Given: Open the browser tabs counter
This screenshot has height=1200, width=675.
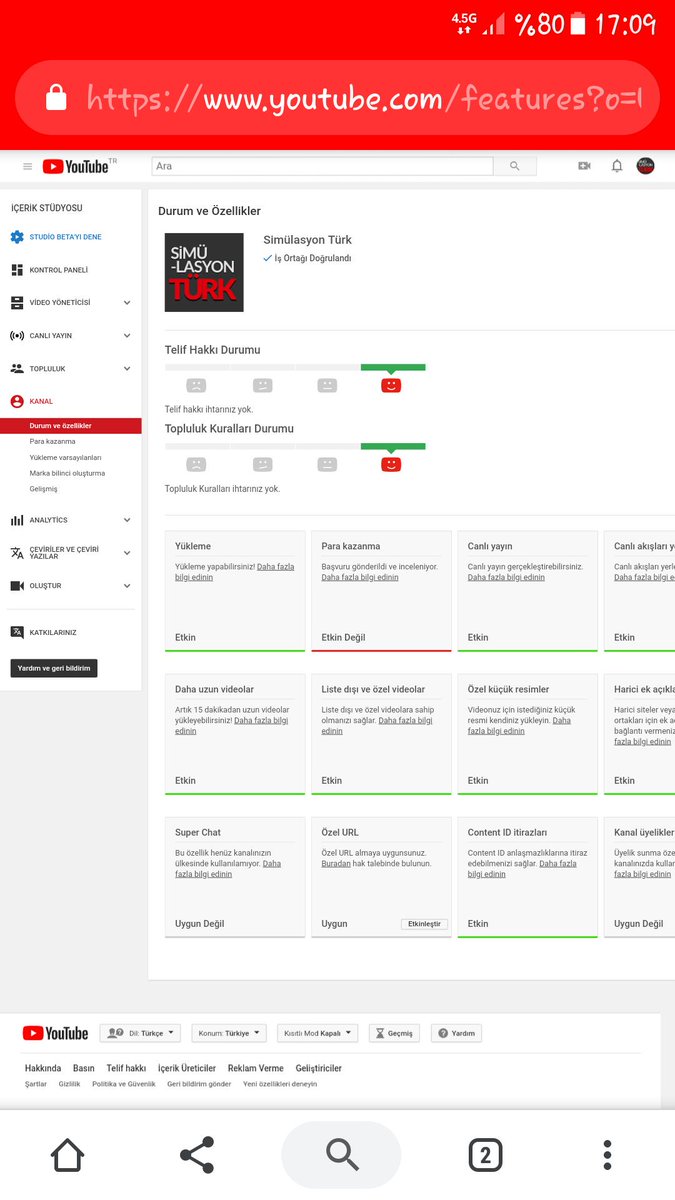Looking at the screenshot, I should click(485, 1155).
